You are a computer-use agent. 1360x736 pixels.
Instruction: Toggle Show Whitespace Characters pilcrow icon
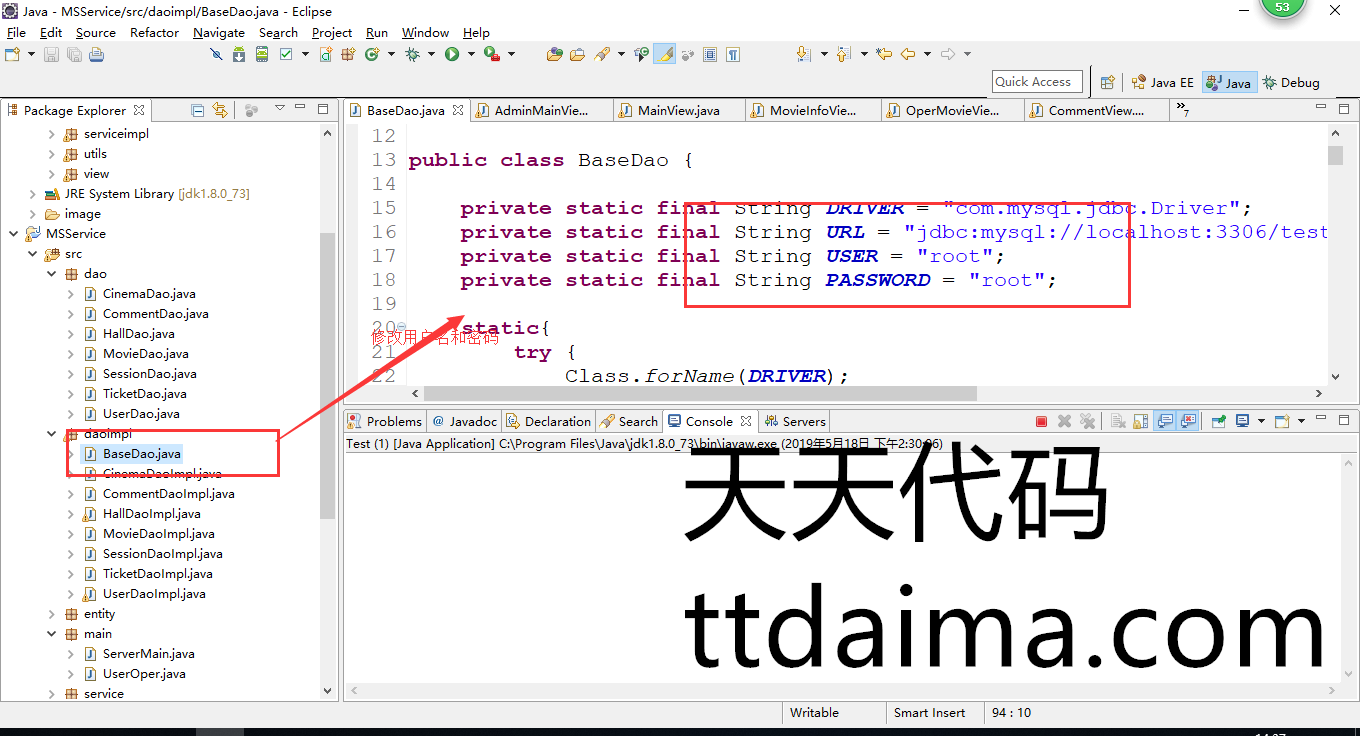coord(733,54)
